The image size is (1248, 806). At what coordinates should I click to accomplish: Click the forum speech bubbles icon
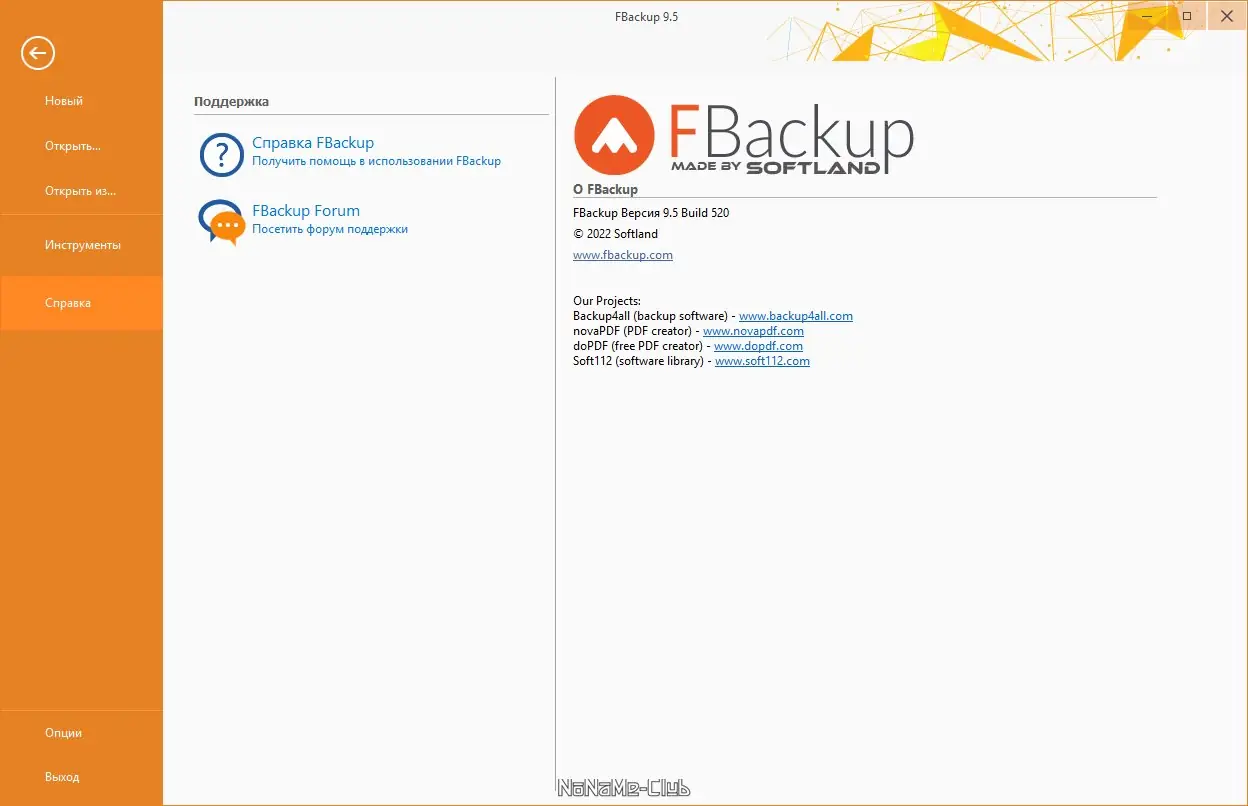pos(221,222)
